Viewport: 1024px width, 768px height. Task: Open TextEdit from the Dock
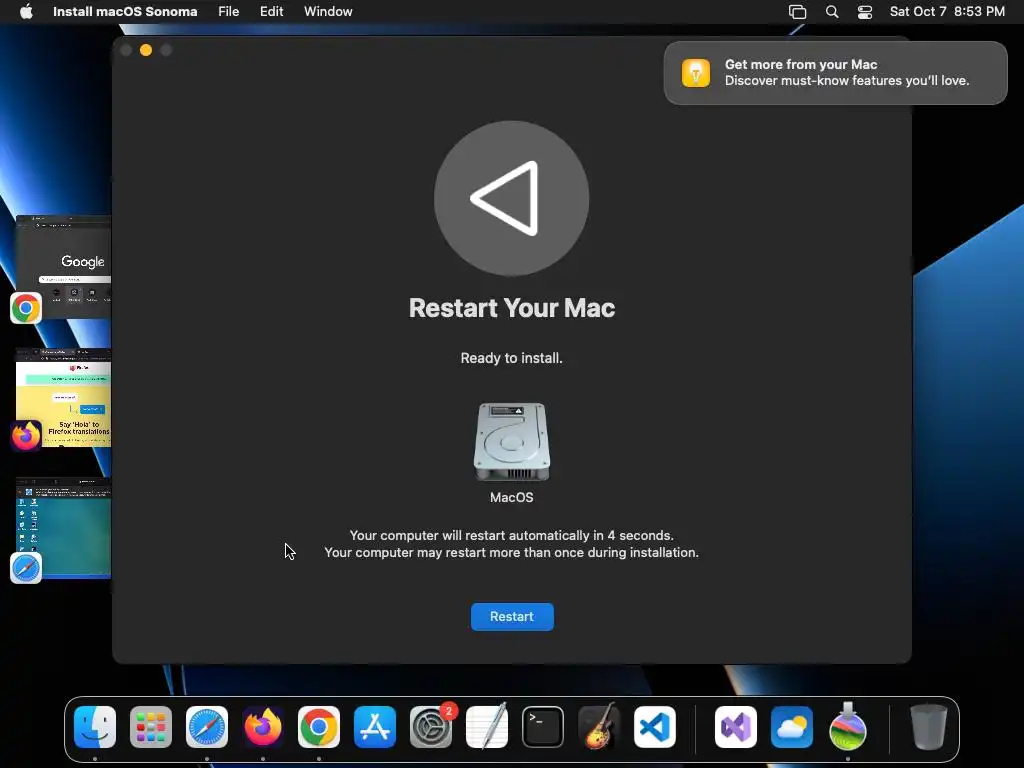click(x=487, y=726)
